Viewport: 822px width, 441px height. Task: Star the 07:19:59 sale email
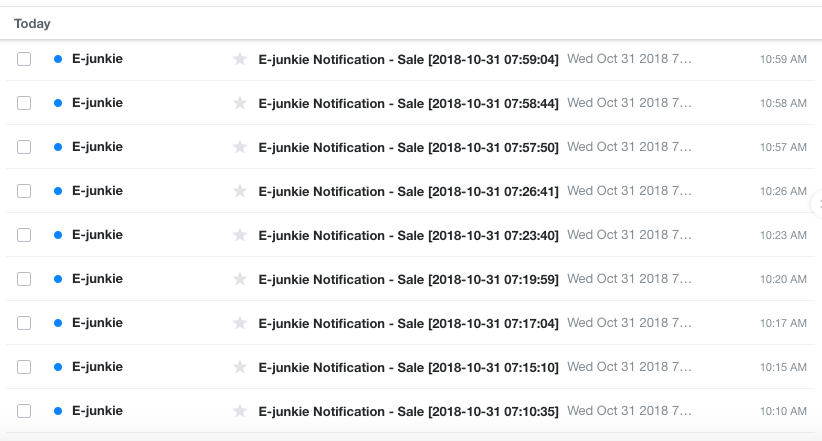pyautogui.click(x=239, y=279)
